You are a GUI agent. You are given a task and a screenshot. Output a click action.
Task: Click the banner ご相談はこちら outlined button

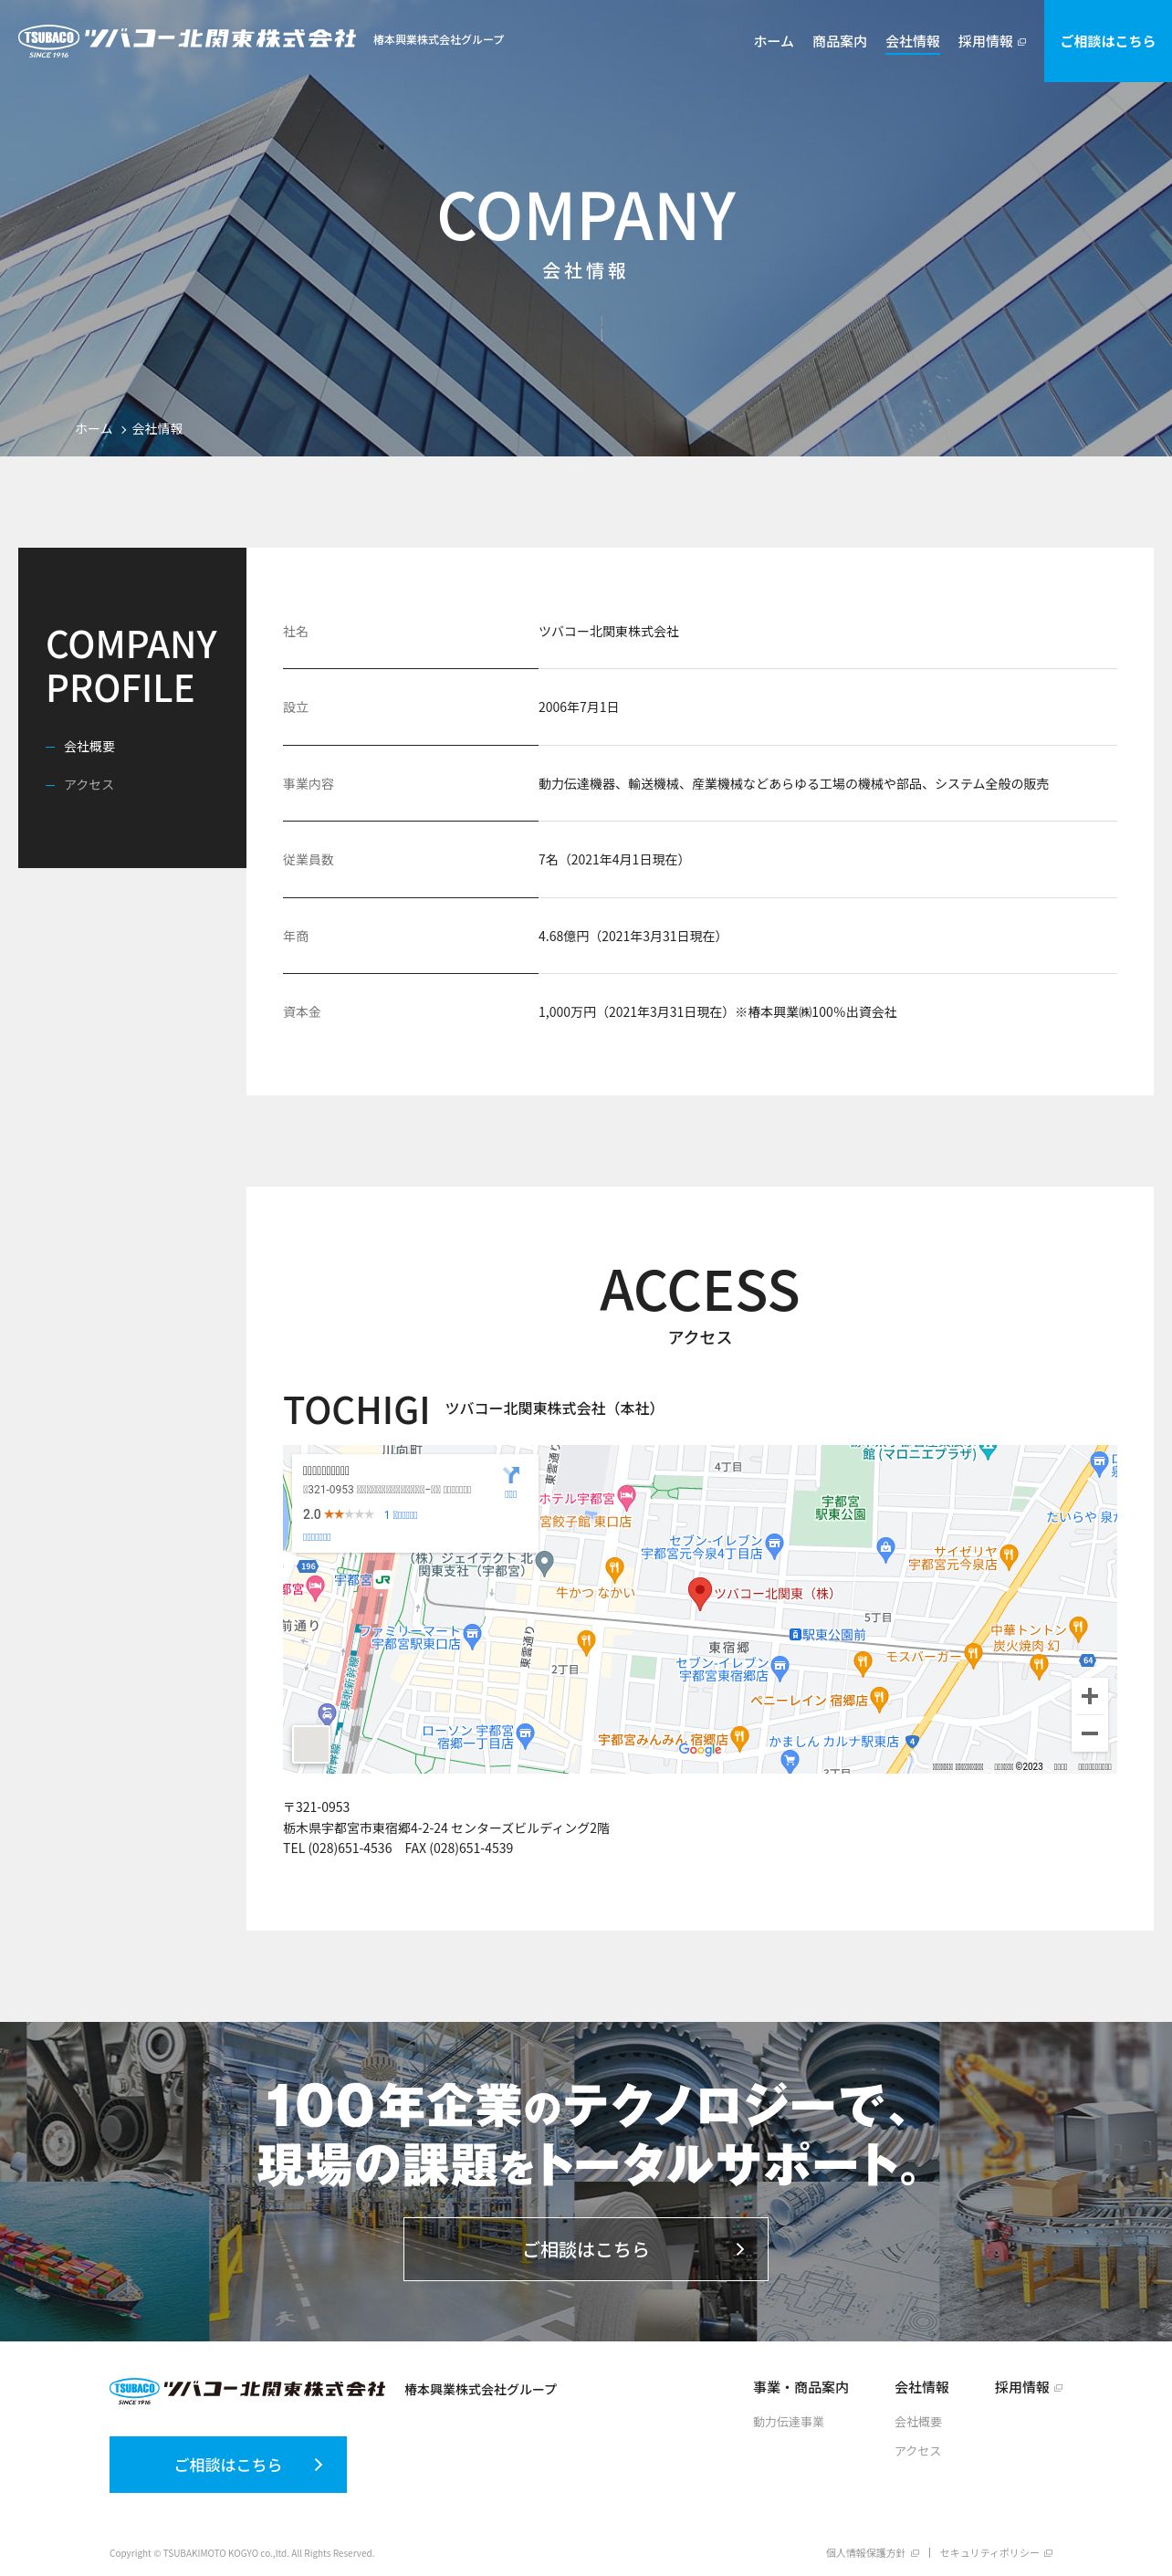point(585,2249)
